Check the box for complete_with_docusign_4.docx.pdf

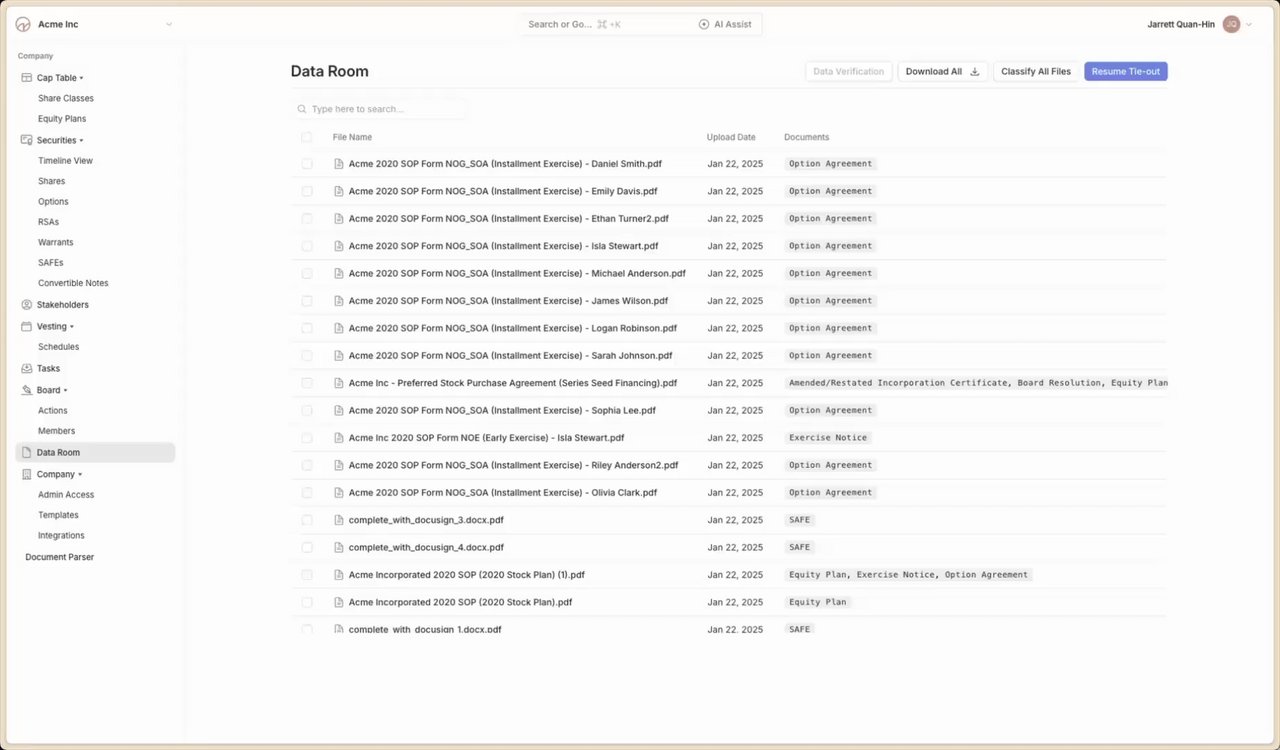[307, 547]
